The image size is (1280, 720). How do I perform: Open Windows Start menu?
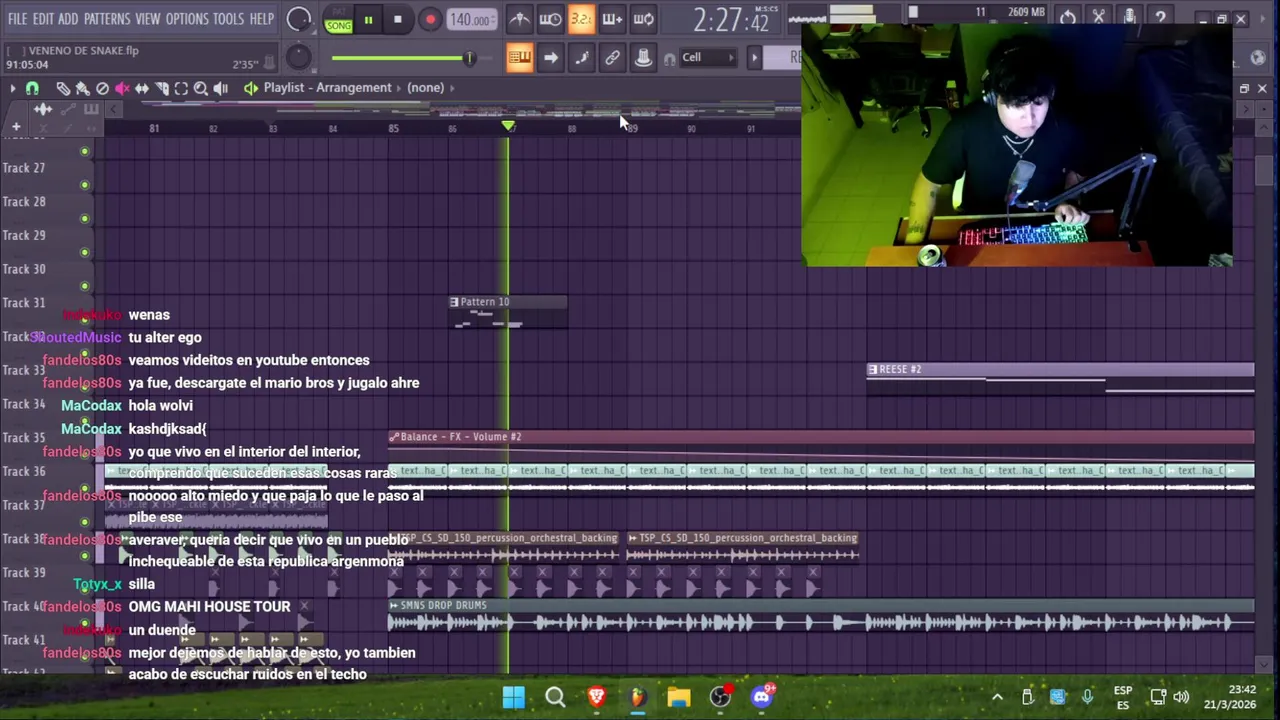514,697
